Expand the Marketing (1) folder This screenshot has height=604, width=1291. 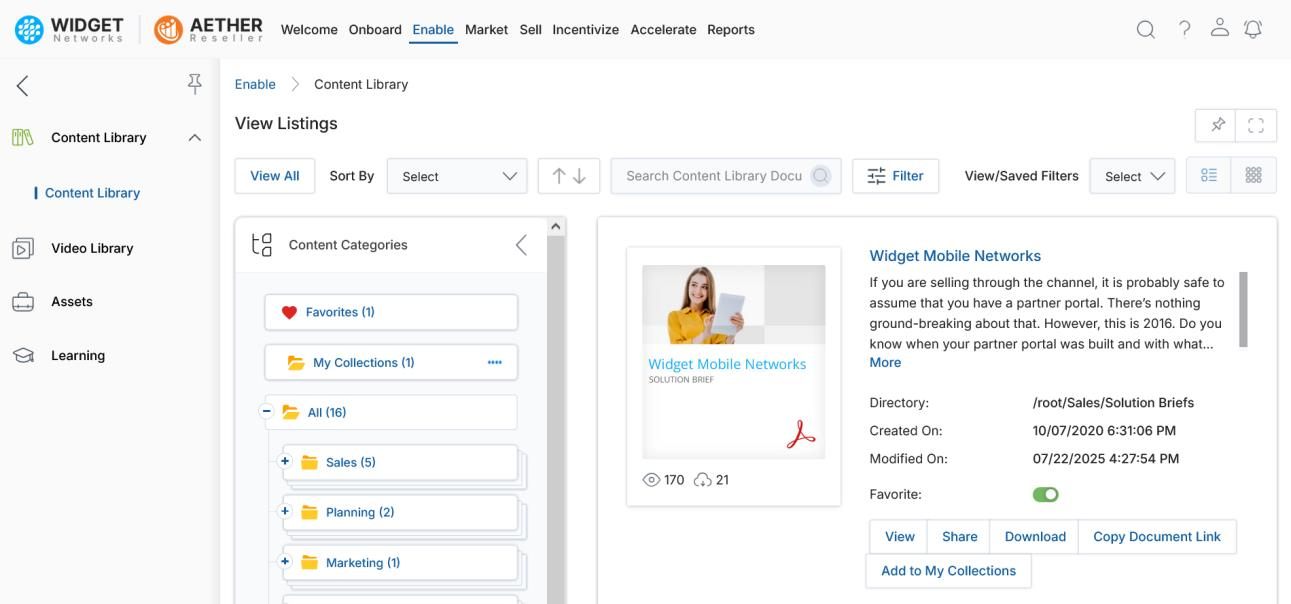(284, 561)
